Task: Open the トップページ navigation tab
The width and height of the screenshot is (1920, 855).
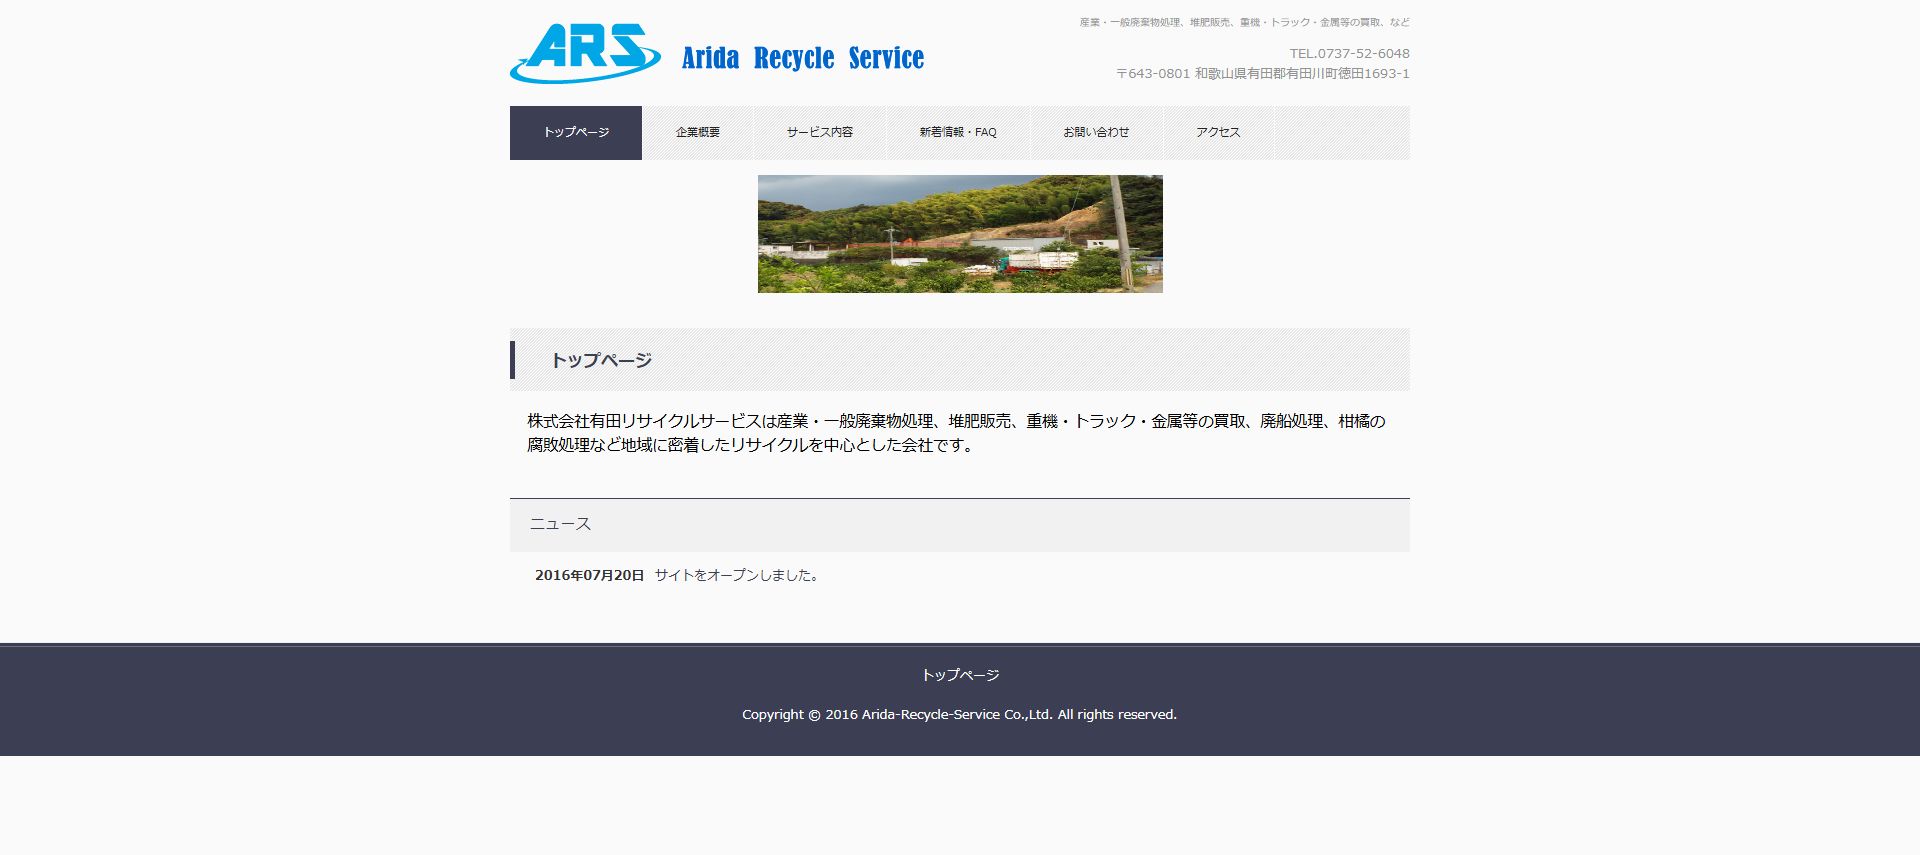Action: point(576,133)
